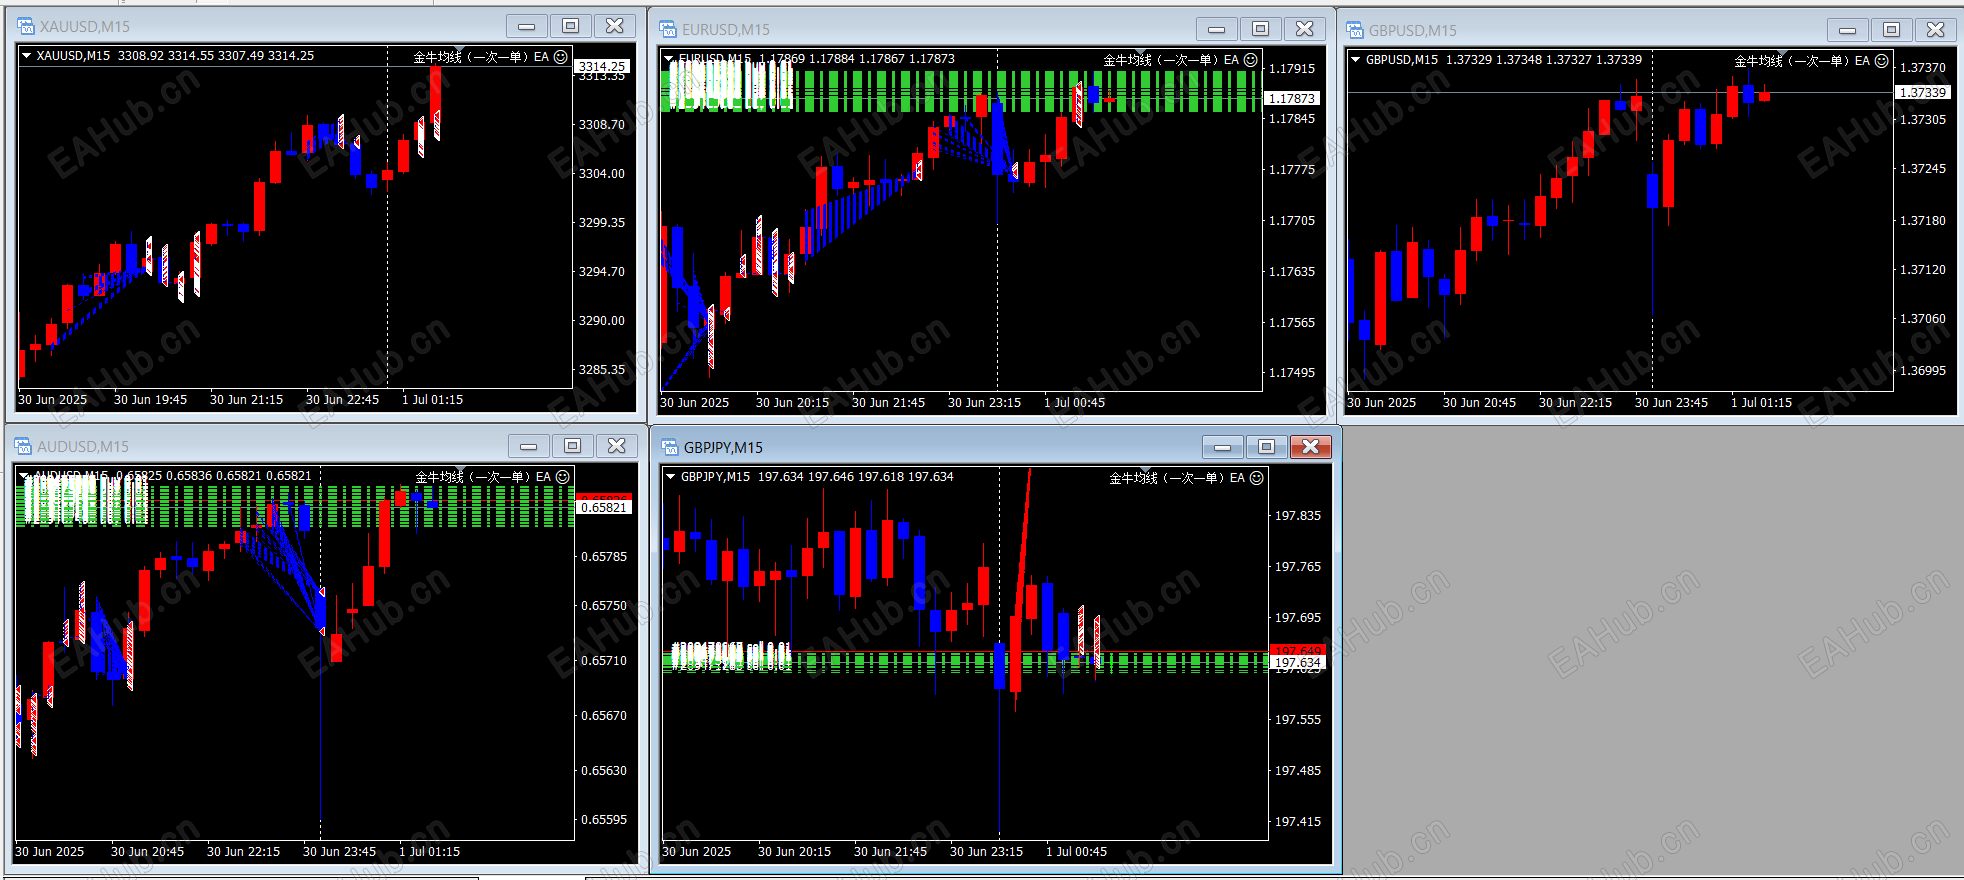Click the XAUUSD,M15 chart window icon
The image size is (1964, 880).
pyautogui.click(x=26, y=26)
